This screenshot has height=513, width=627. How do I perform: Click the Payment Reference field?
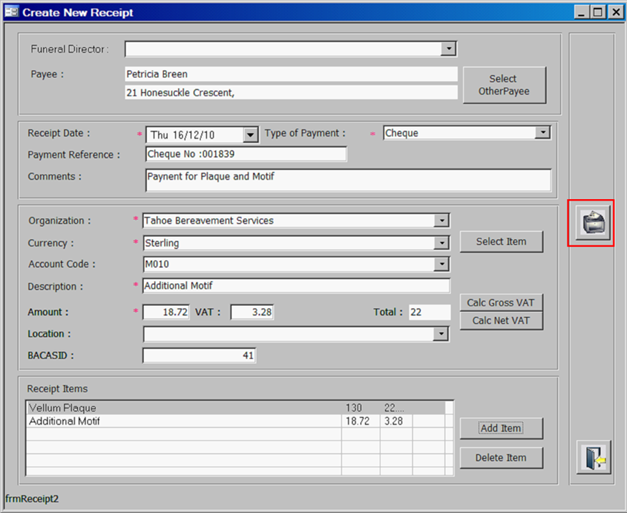(x=246, y=154)
